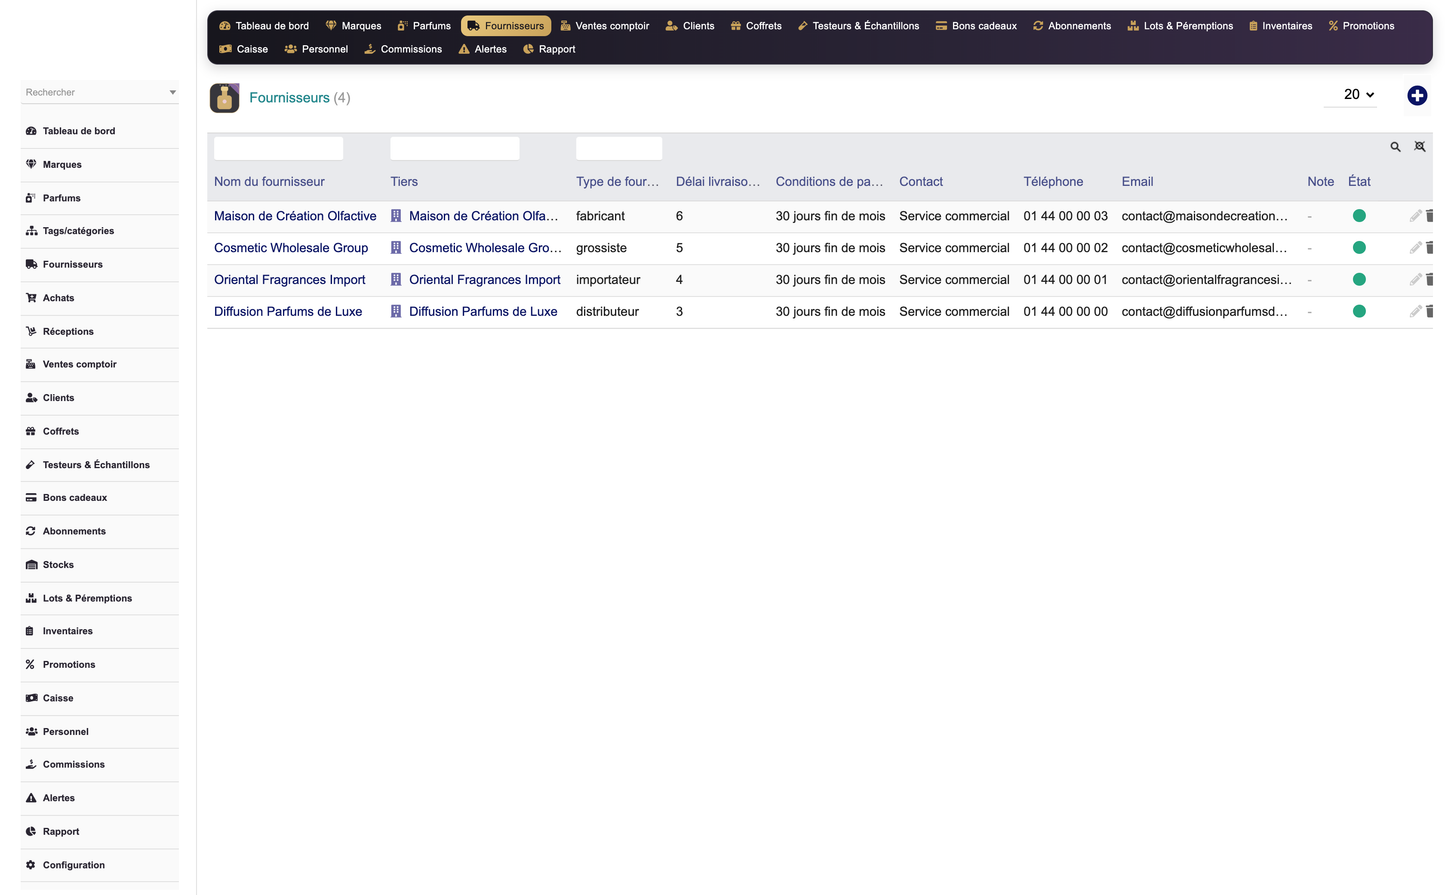Click the perfume bottle Fournisseurs module icon
This screenshot has width=1445, height=895.
click(225, 98)
